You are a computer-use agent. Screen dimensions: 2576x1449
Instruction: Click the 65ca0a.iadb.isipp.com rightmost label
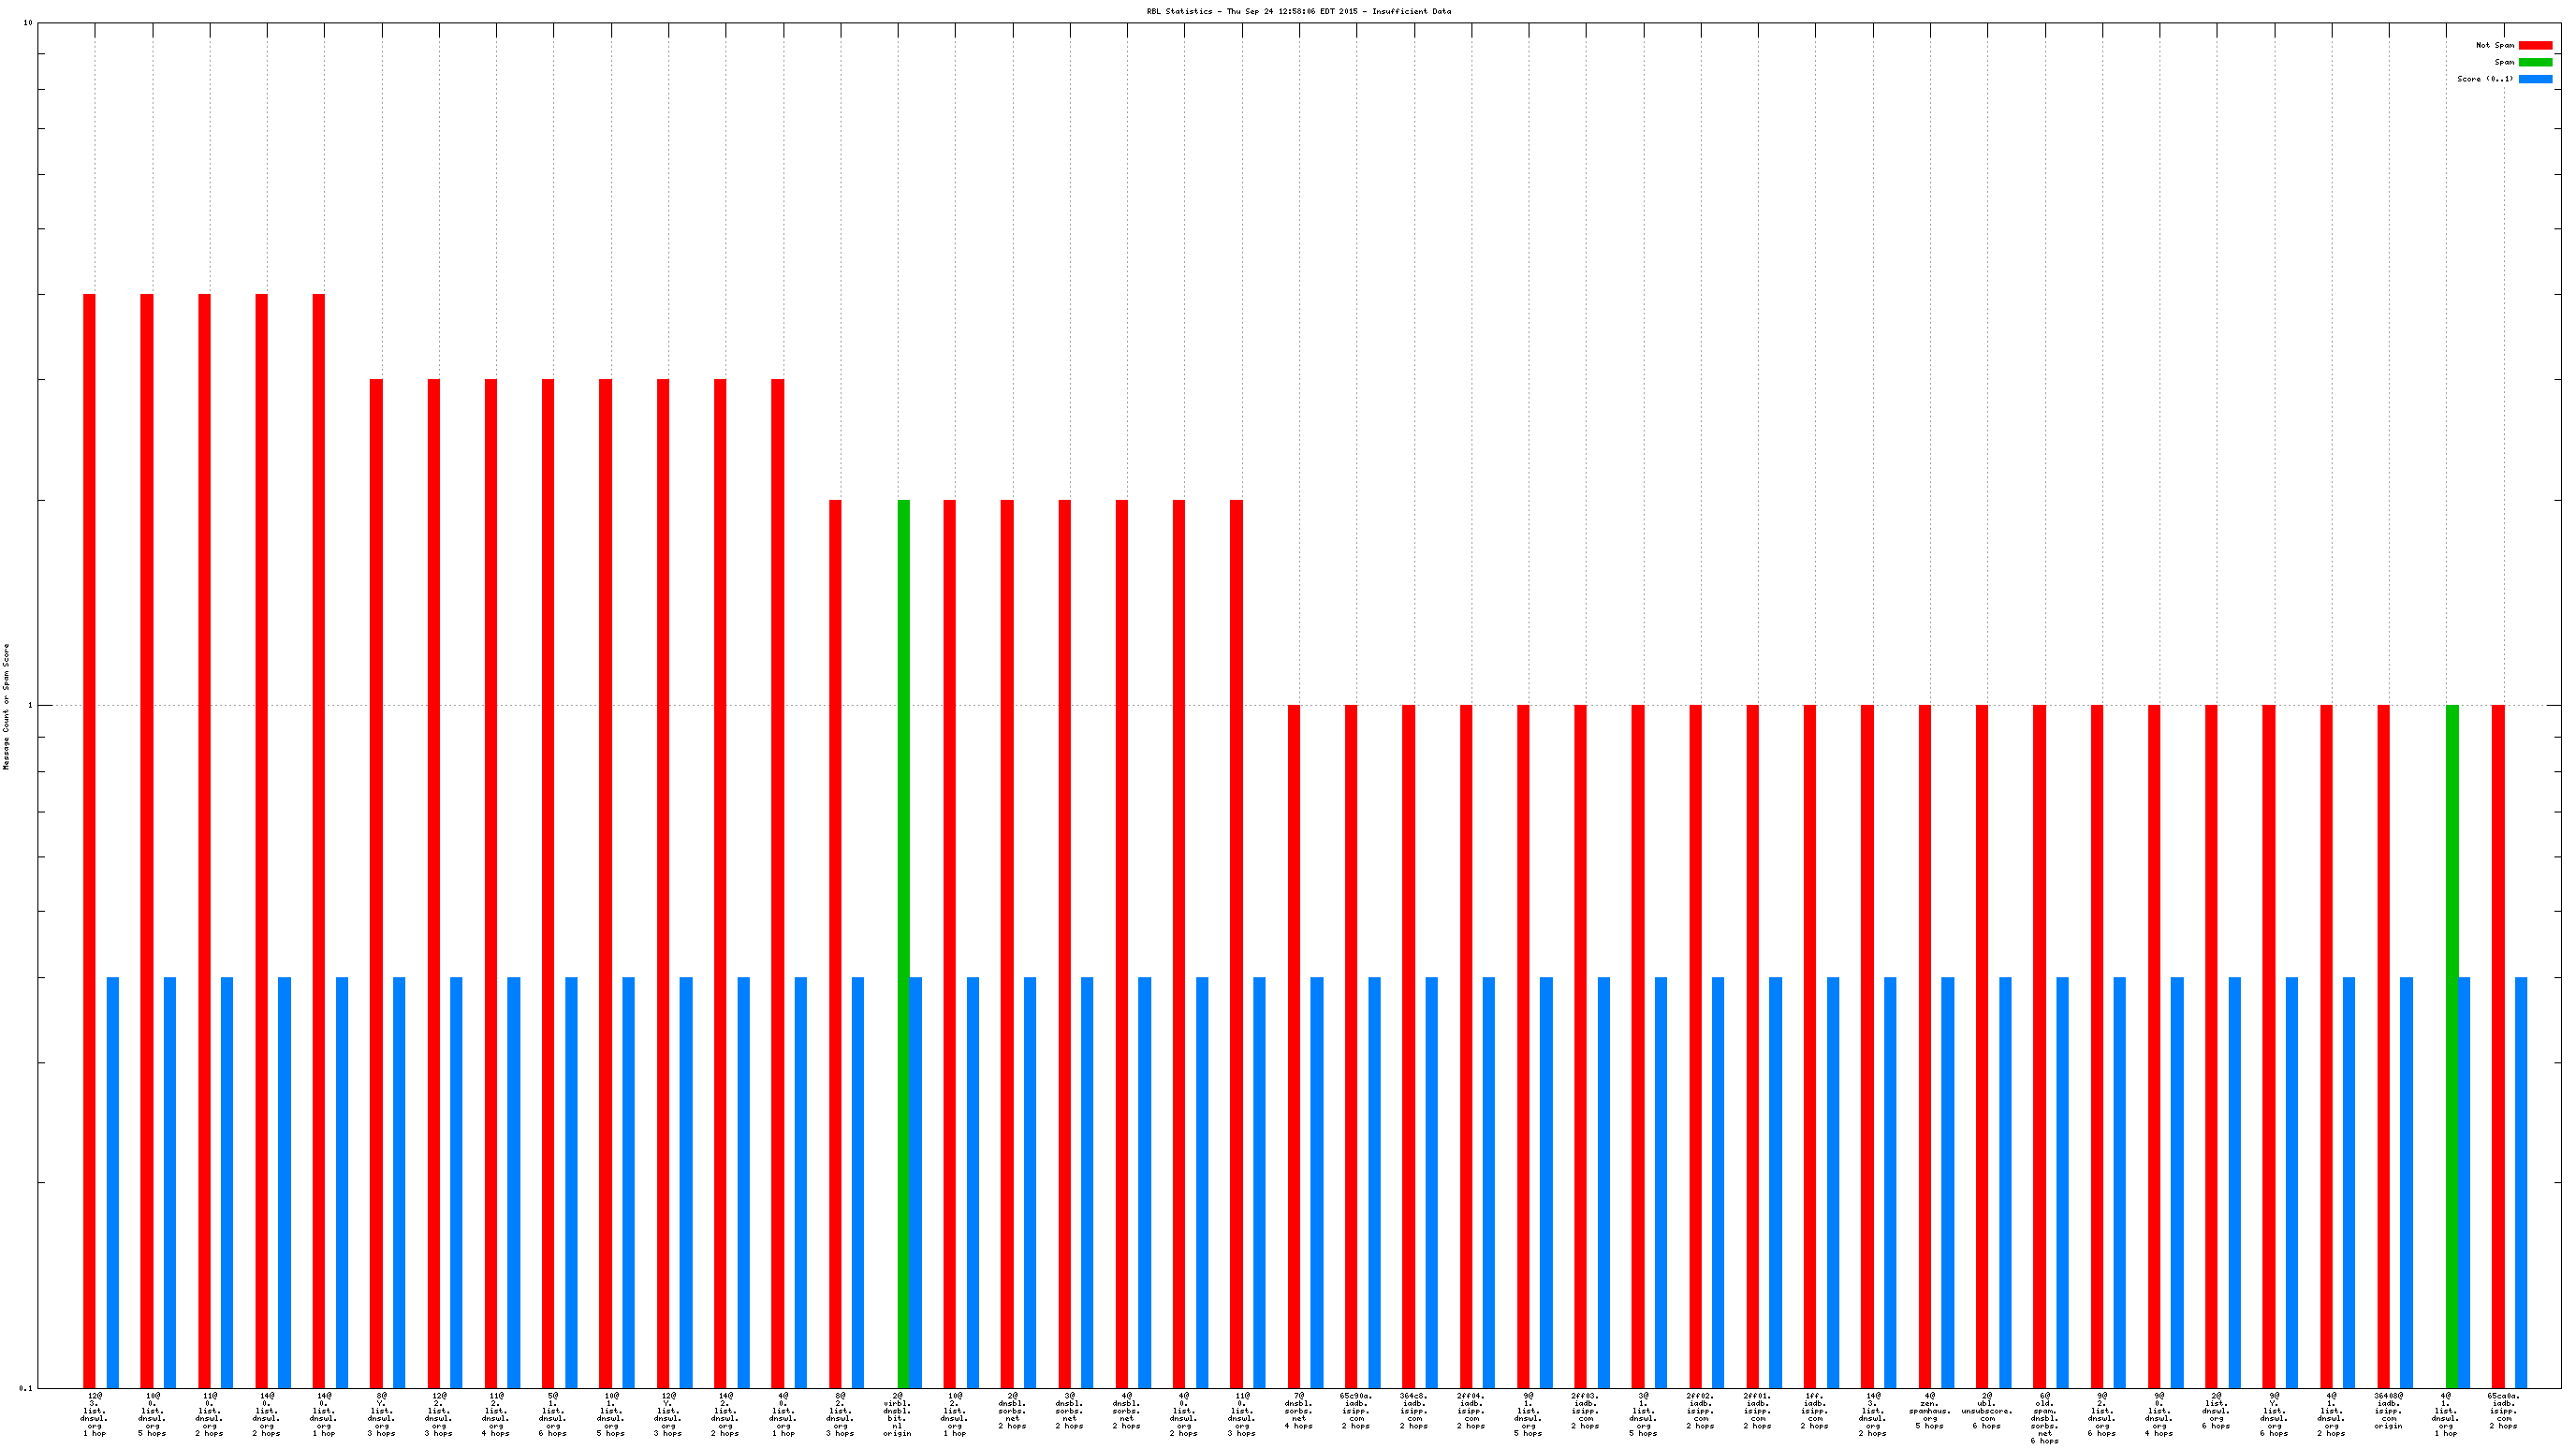pyautogui.click(x=2503, y=1411)
